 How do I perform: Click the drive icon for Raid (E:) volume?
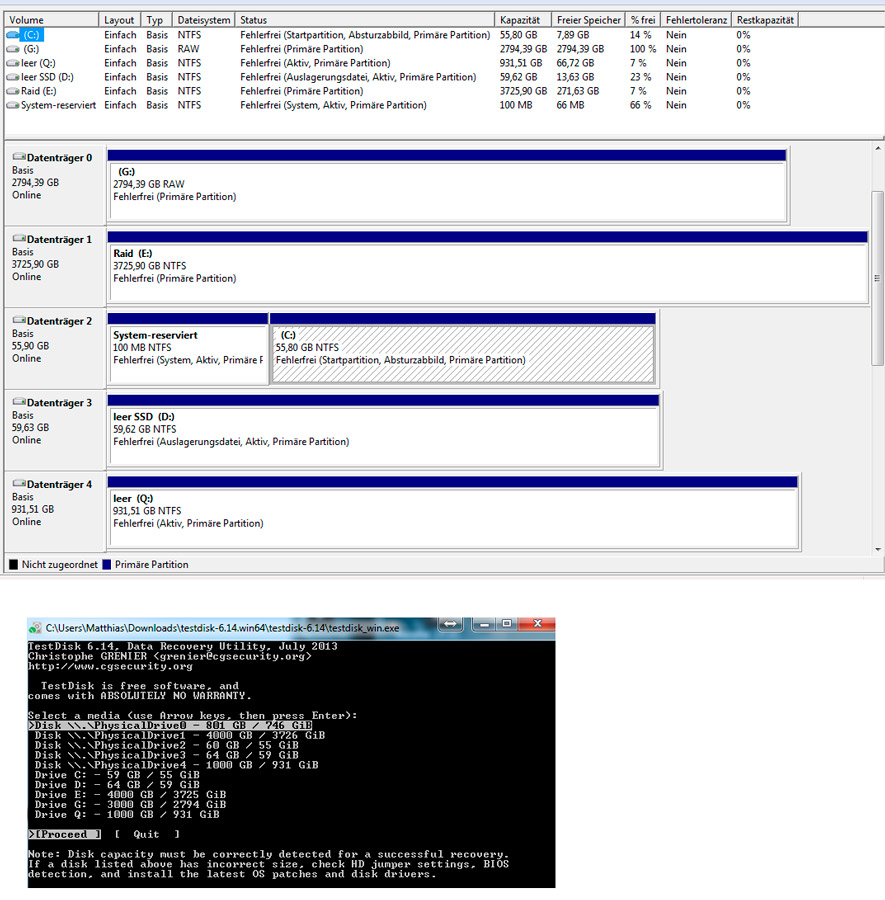tap(13, 91)
